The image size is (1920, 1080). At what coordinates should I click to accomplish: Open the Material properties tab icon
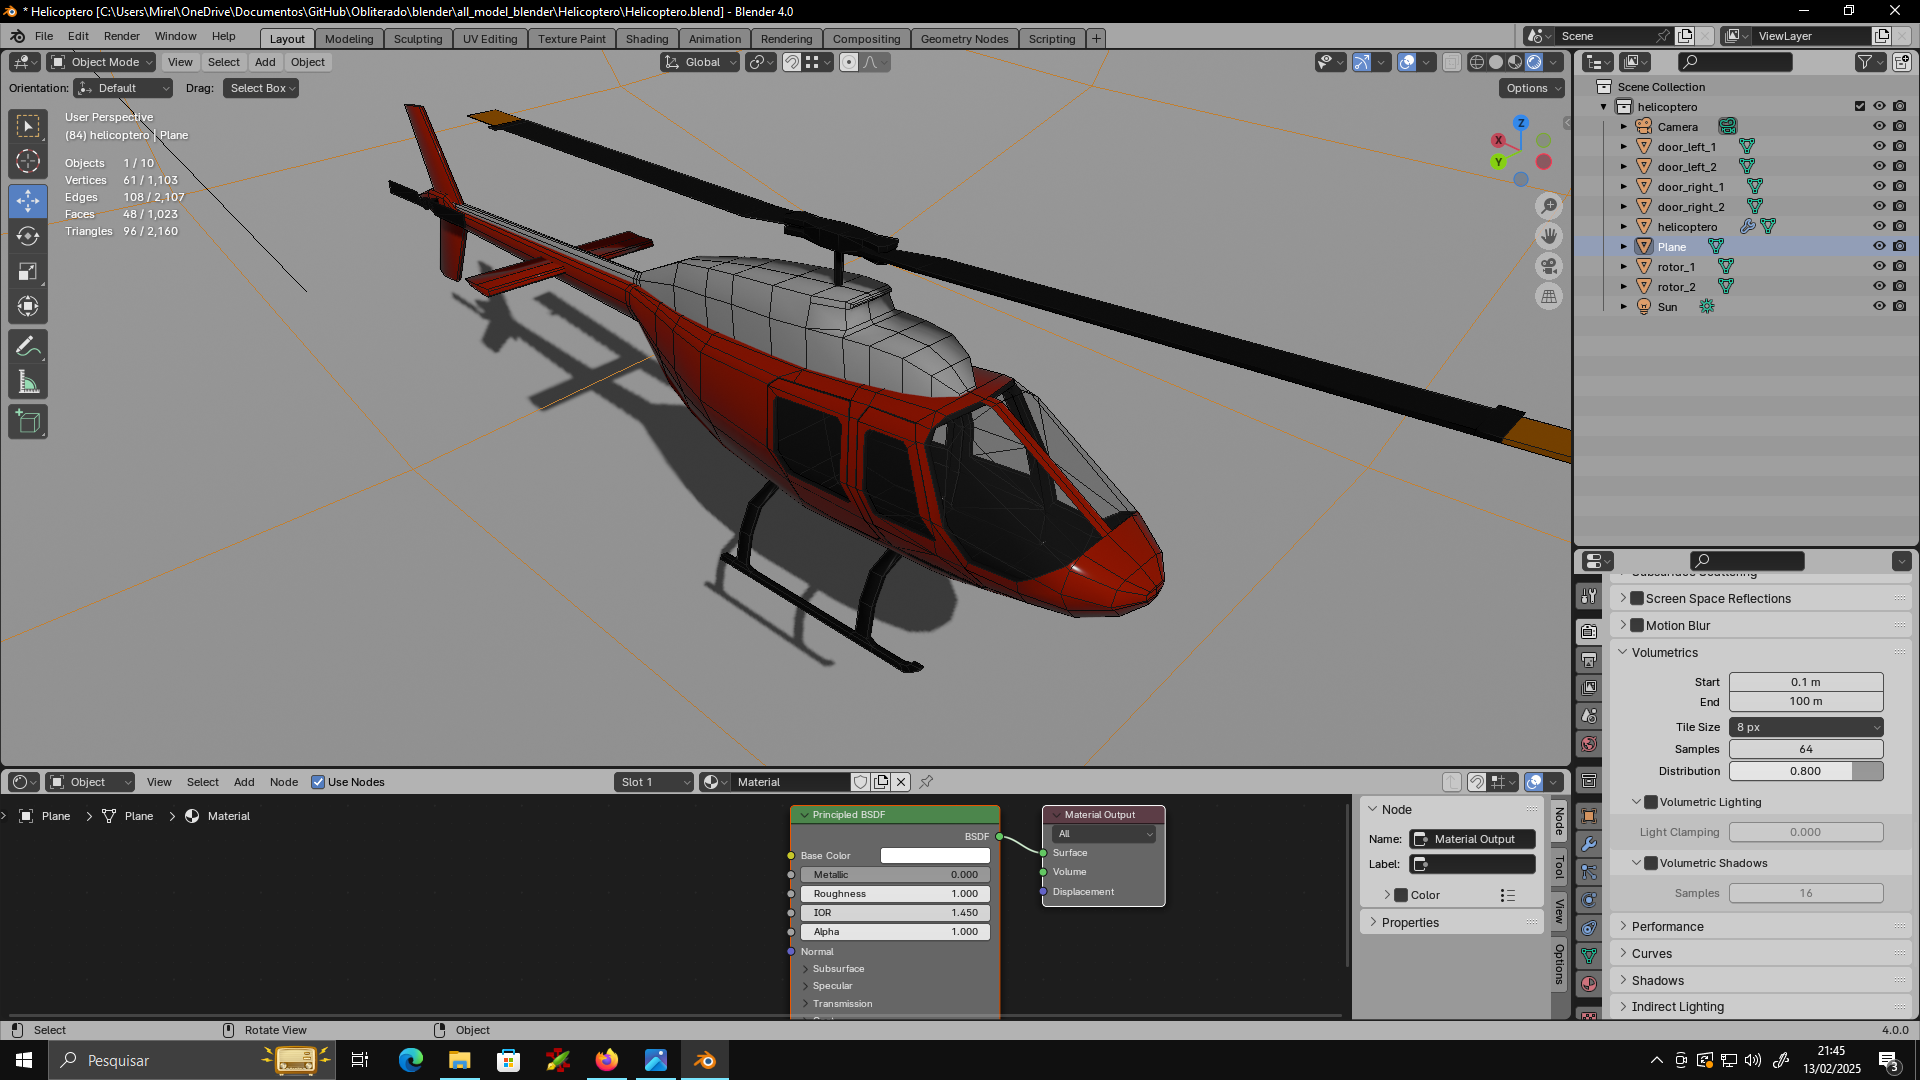(1589, 984)
